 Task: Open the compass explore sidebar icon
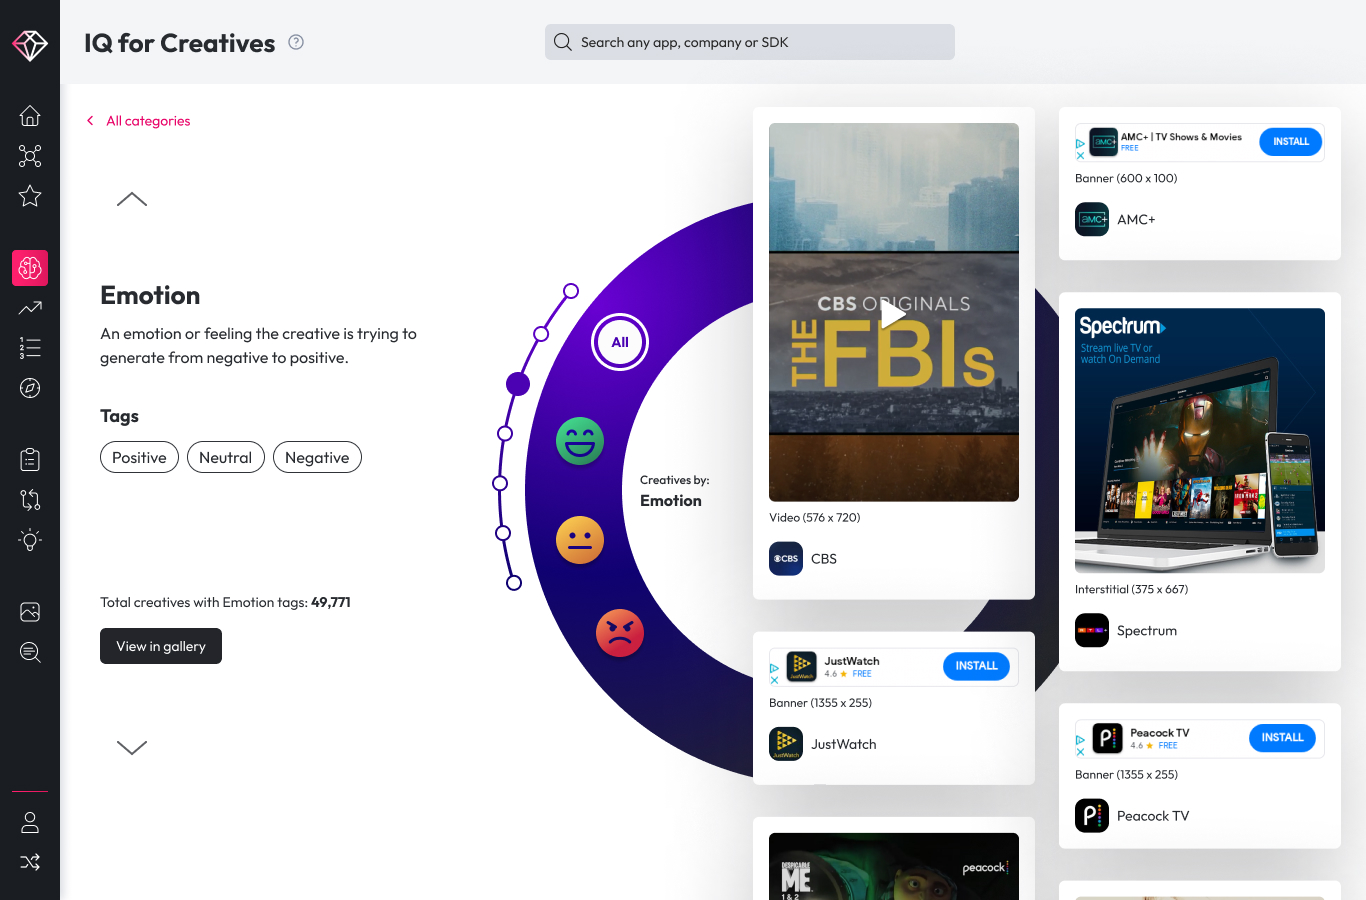point(30,388)
